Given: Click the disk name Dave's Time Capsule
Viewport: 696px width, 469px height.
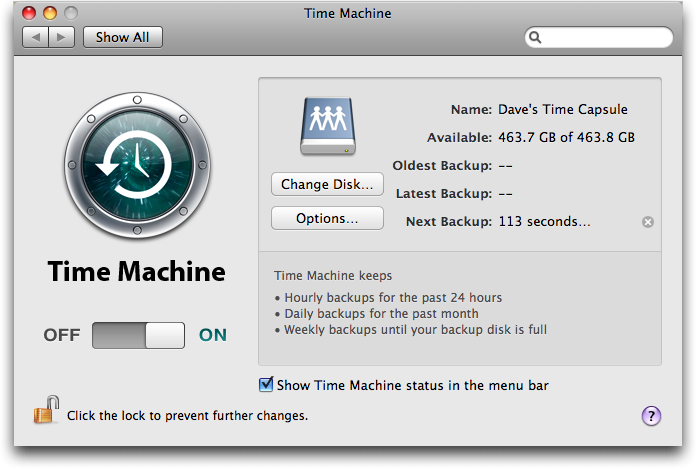Looking at the screenshot, I should coord(563,110).
